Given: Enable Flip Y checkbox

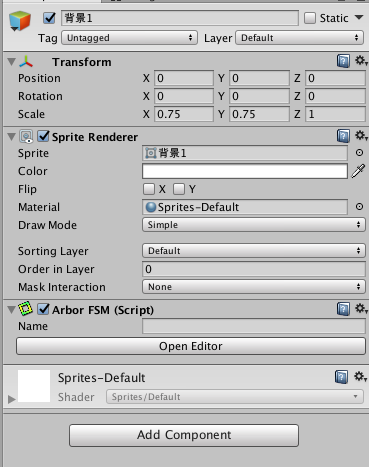Looking at the screenshot, I should pyautogui.click(x=179, y=189).
